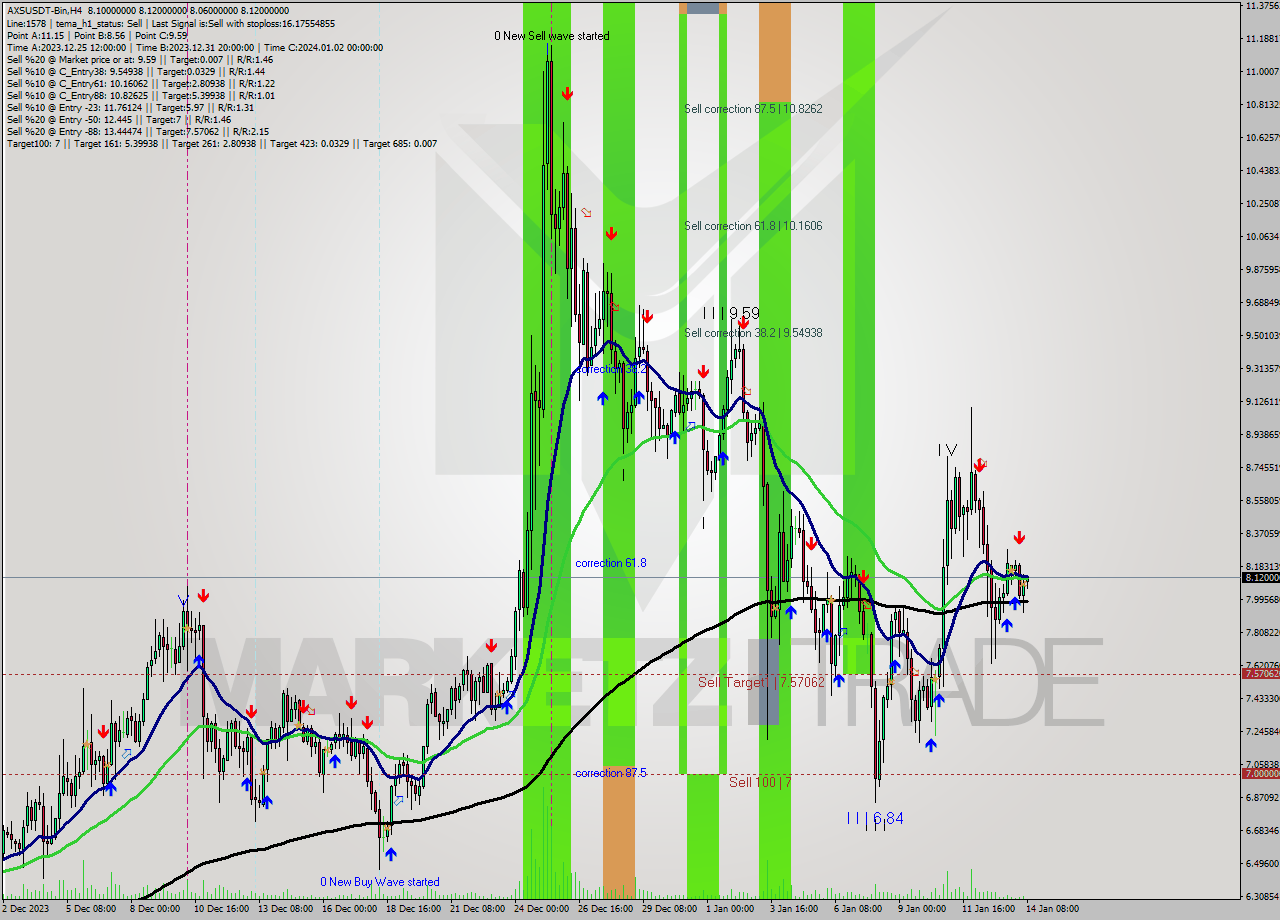Viewport: 1280px width, 920px height.
Task: Click the "Sell %10 @ Entry -23: 11.76124" line
Action: pos(131,107)
